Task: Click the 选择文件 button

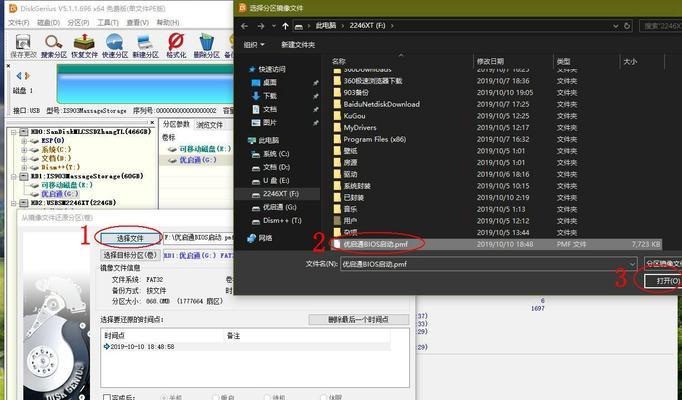Action: point(130,239)
